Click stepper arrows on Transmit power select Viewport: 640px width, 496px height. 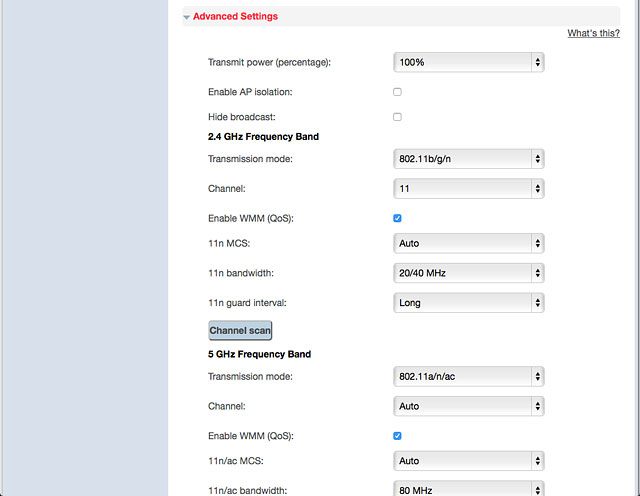[538, 62]
